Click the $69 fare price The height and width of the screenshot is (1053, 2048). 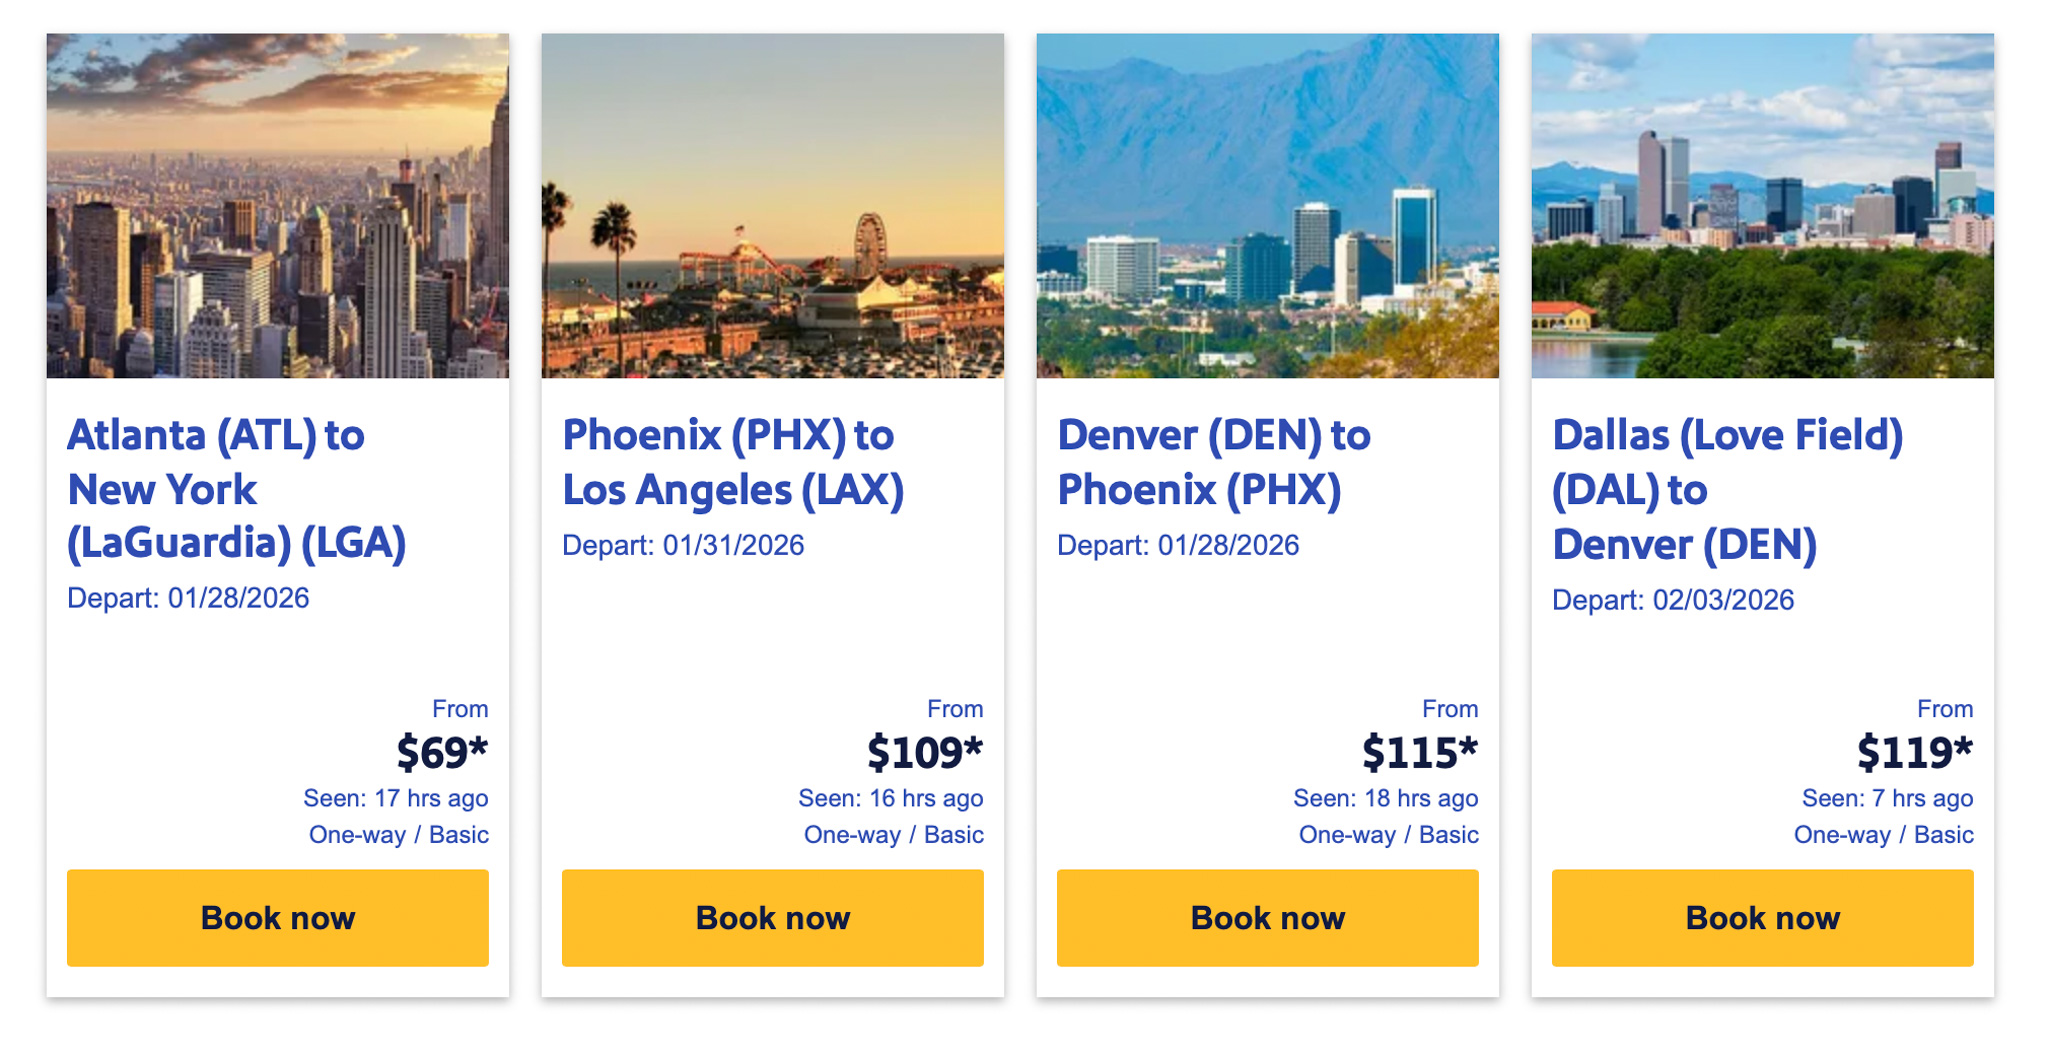tap(441, 752)
